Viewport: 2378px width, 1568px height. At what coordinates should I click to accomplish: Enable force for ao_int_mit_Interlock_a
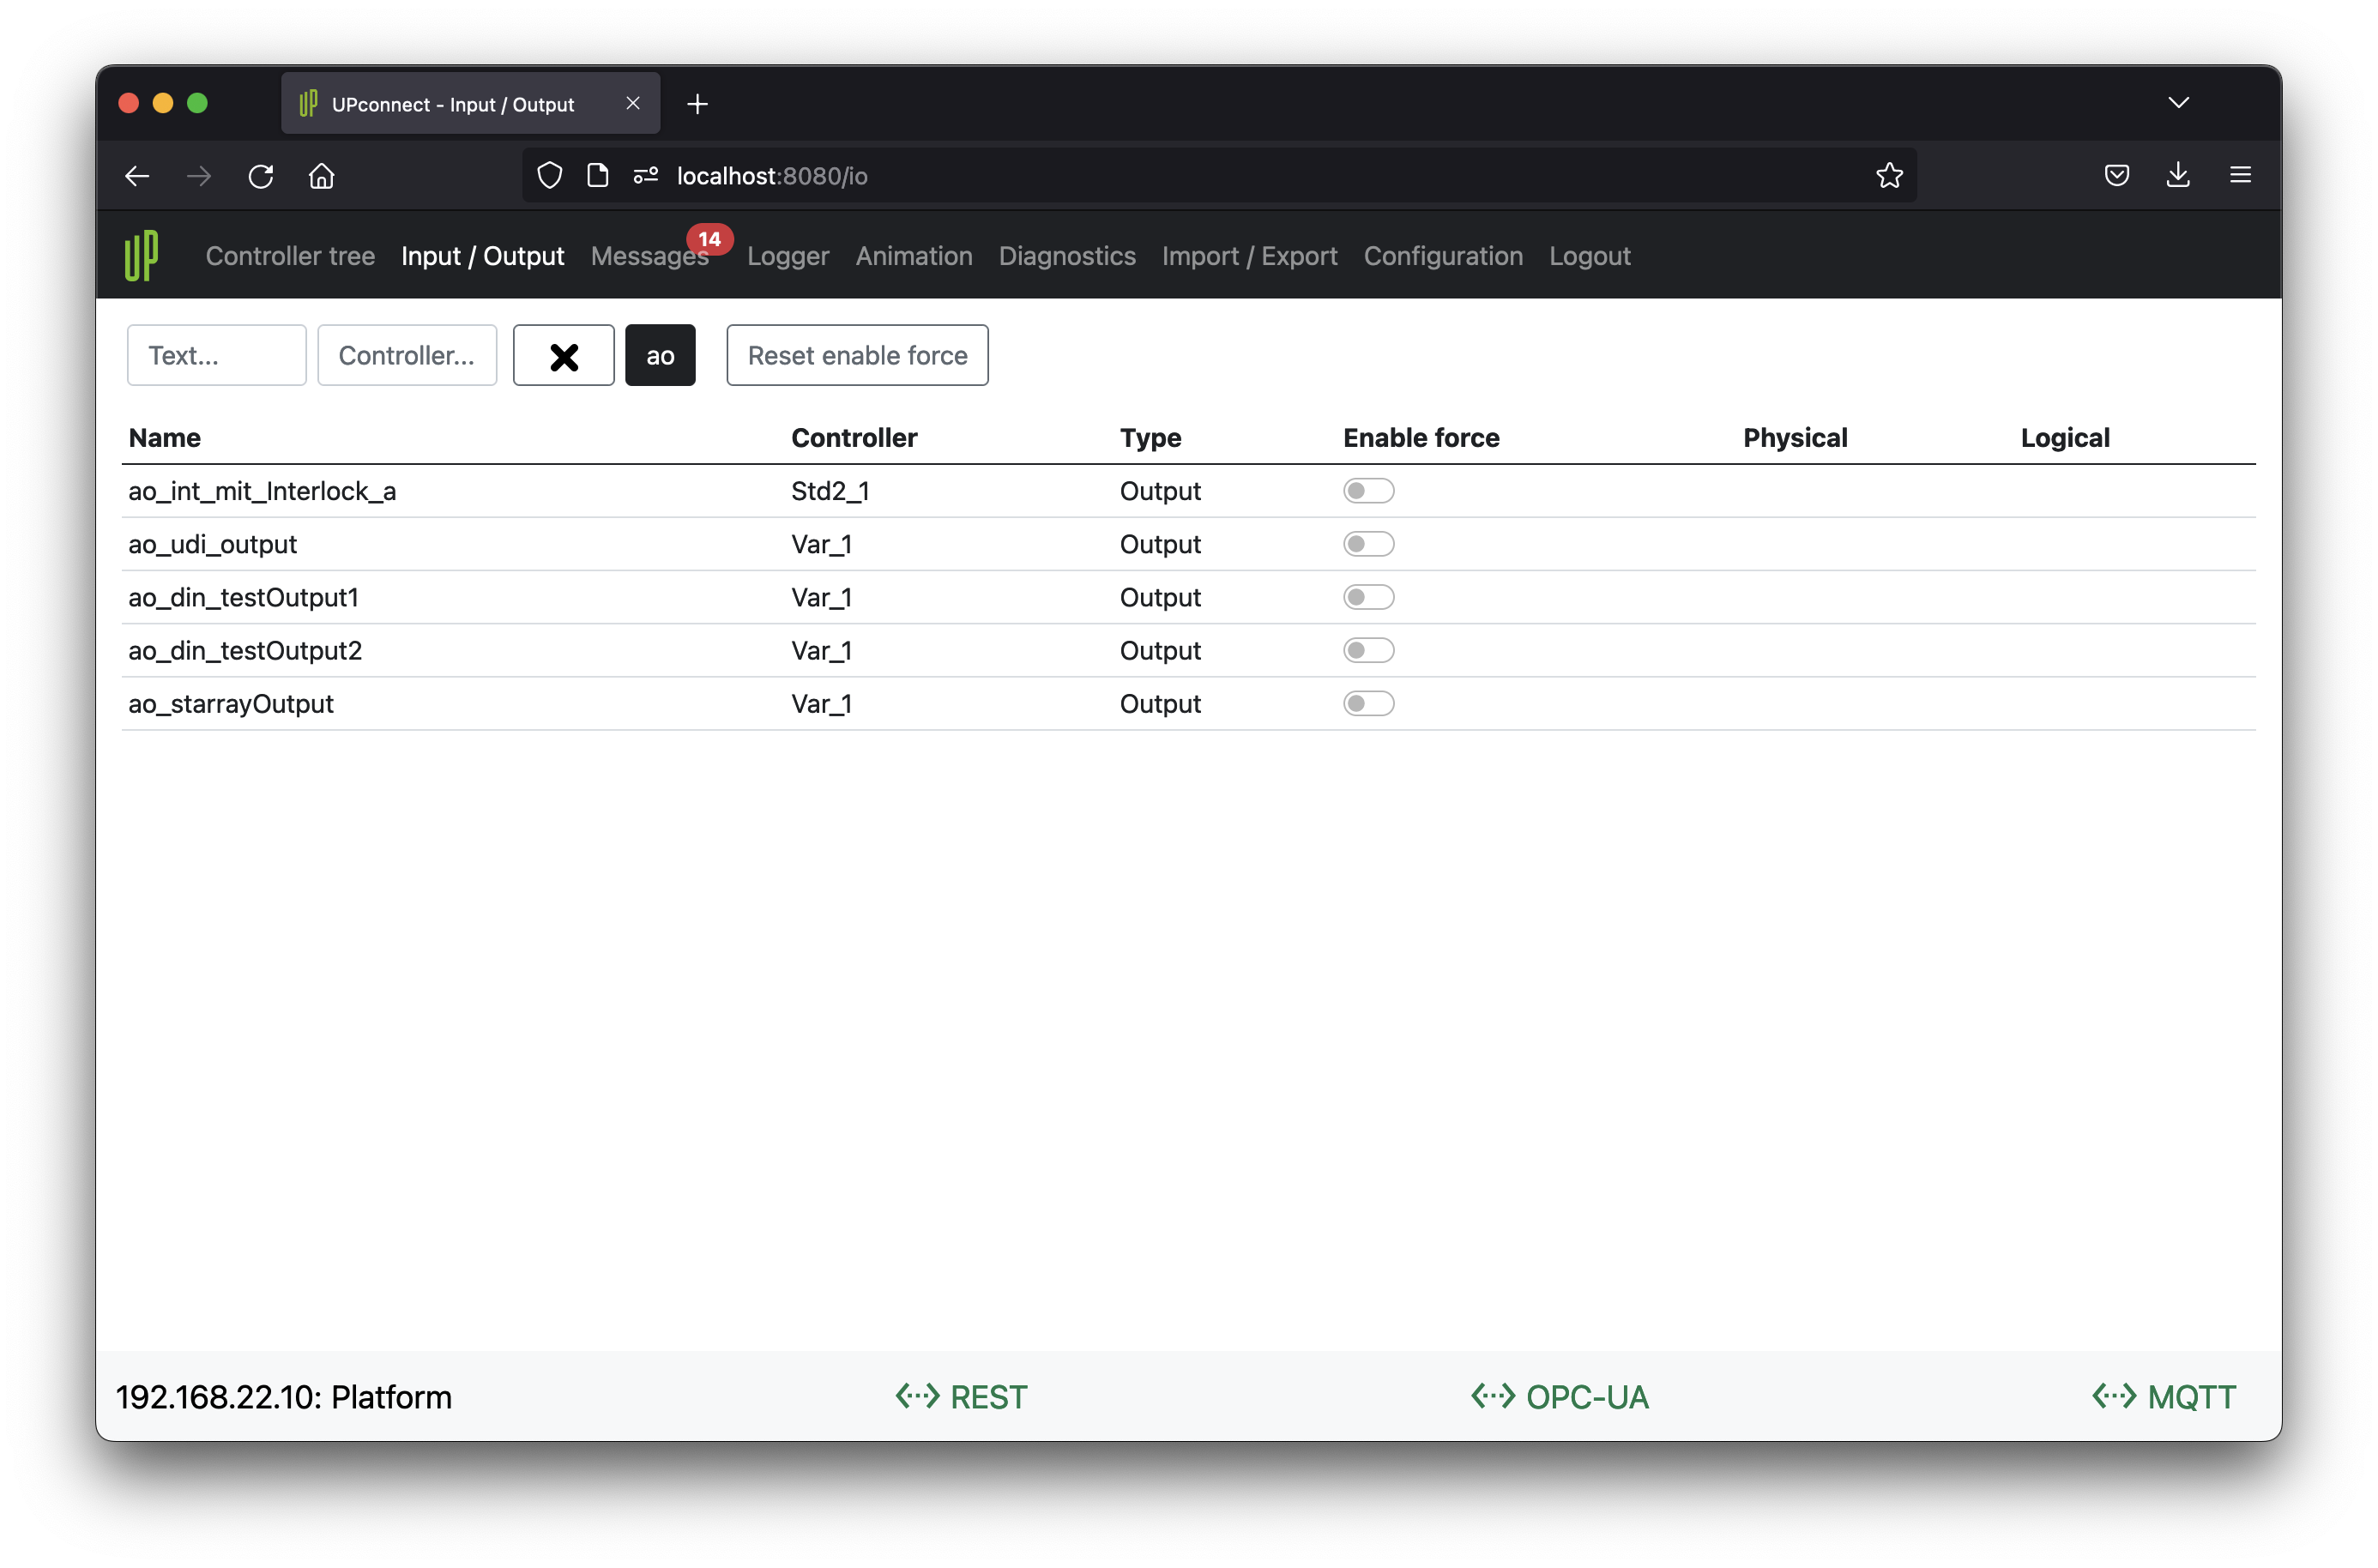coord(1368,491)
